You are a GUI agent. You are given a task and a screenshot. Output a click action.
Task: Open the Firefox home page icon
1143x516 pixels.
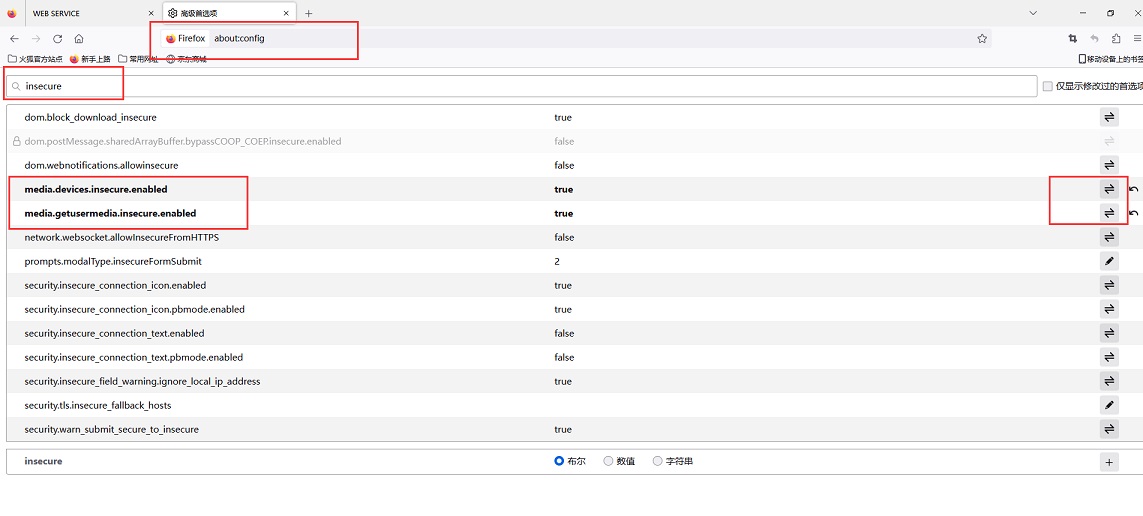point(79,39)
